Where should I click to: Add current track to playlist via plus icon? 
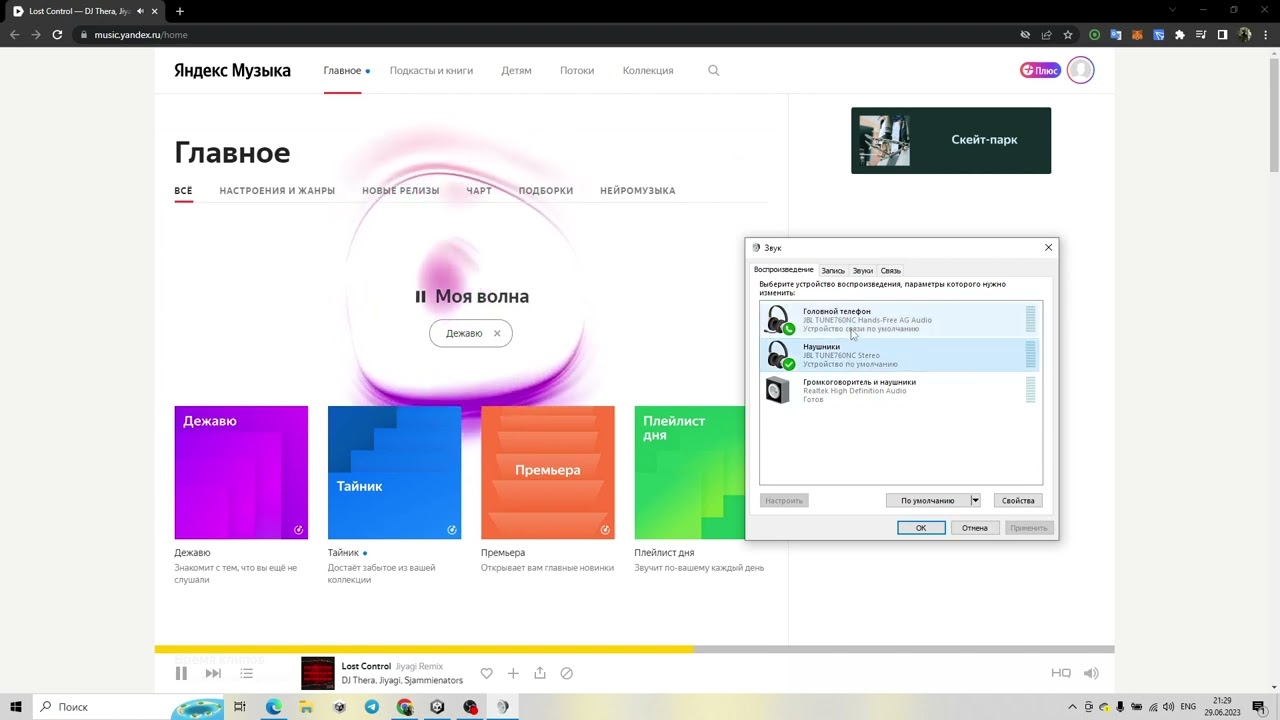[513, 674]
